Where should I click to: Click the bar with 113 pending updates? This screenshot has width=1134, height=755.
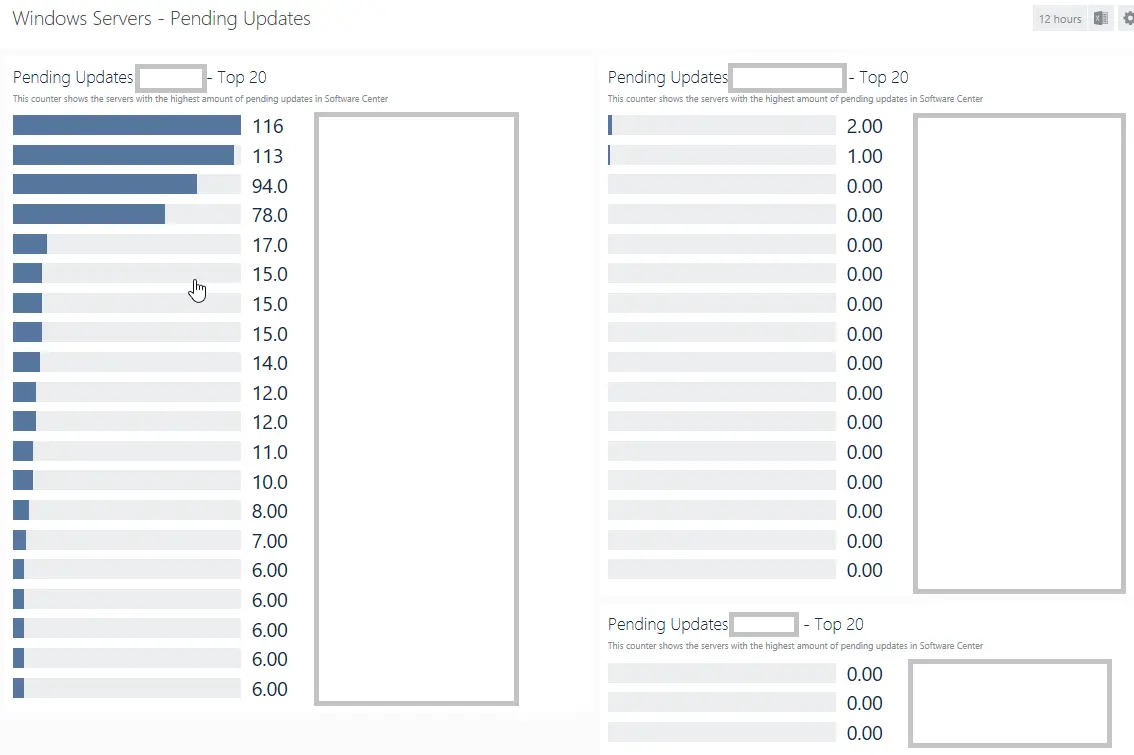click(x=127, y=155)
